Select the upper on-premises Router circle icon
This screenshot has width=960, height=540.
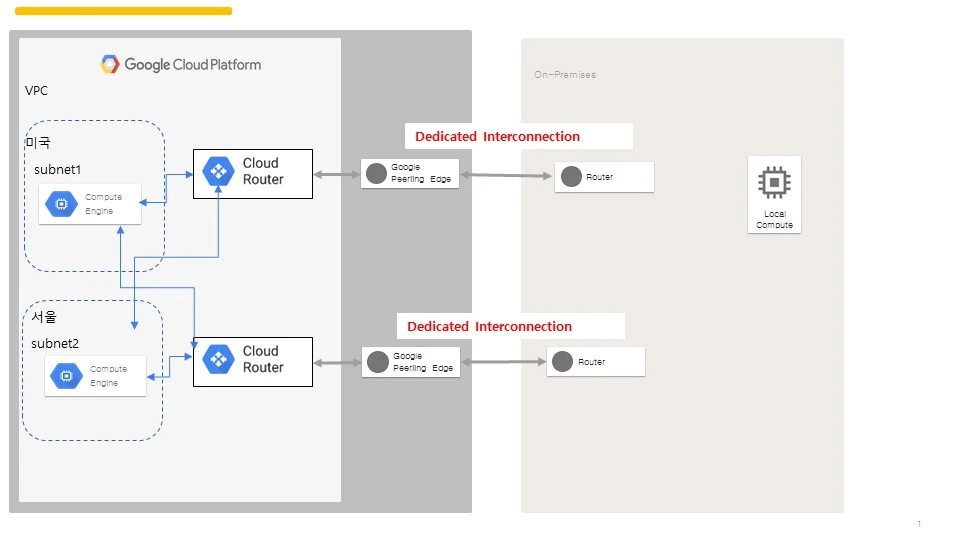pyautogui.click(x=571, y=176)
